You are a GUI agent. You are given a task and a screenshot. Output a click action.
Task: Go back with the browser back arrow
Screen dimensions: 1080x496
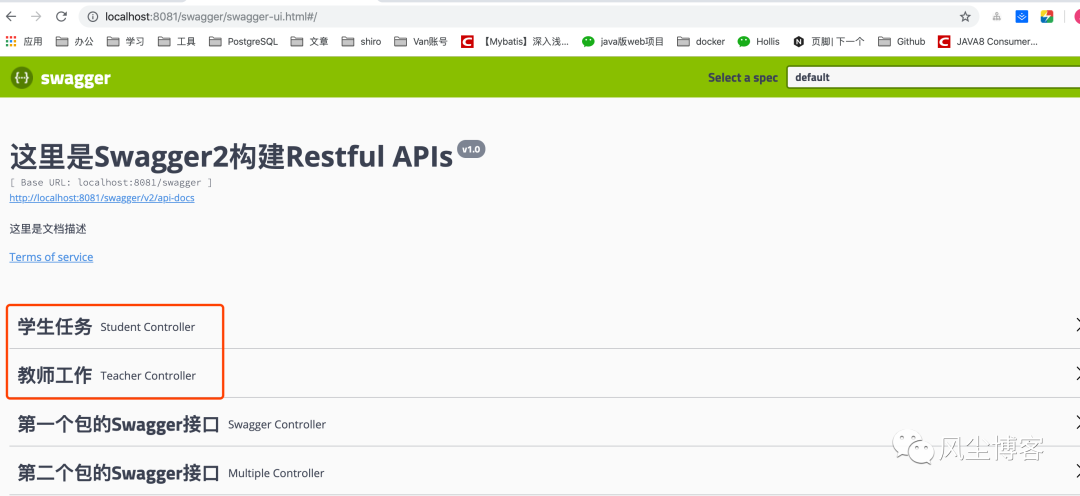11,17
